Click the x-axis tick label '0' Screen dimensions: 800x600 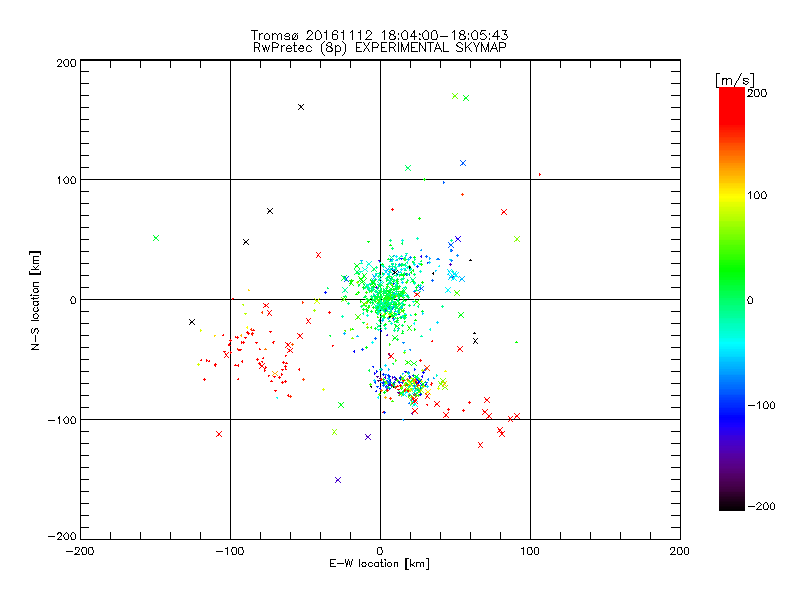point(380,552)
